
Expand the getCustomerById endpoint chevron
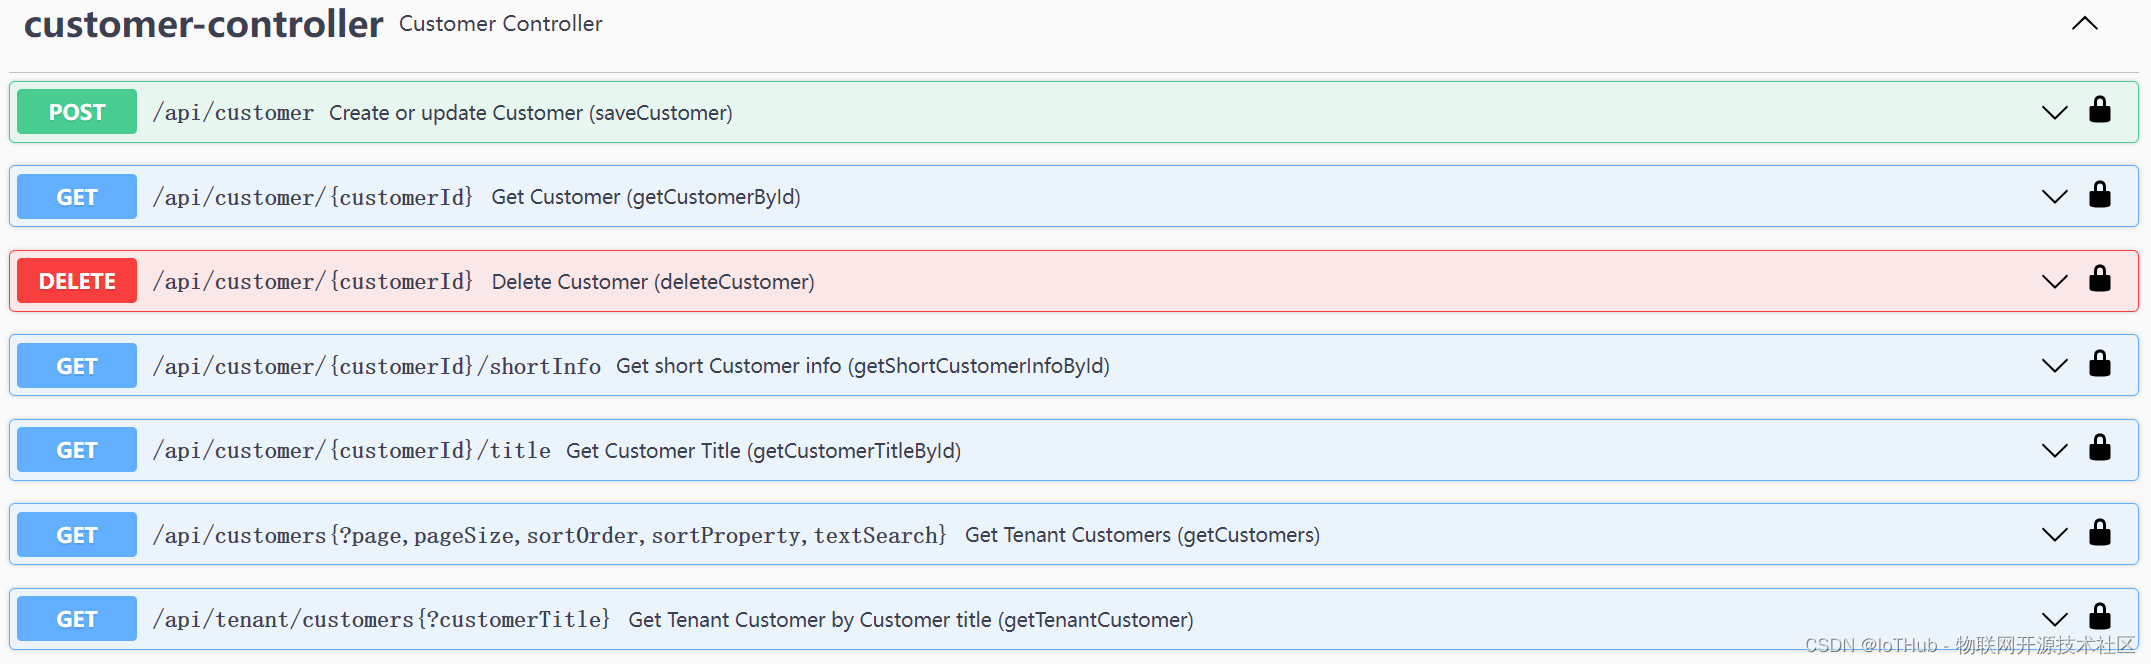2054,197
